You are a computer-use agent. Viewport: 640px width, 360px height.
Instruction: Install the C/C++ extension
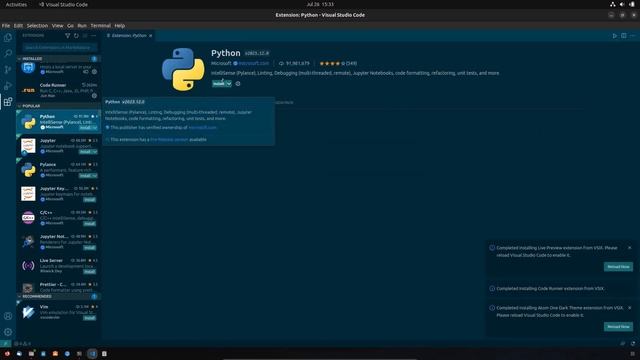(x=89, y=224)
